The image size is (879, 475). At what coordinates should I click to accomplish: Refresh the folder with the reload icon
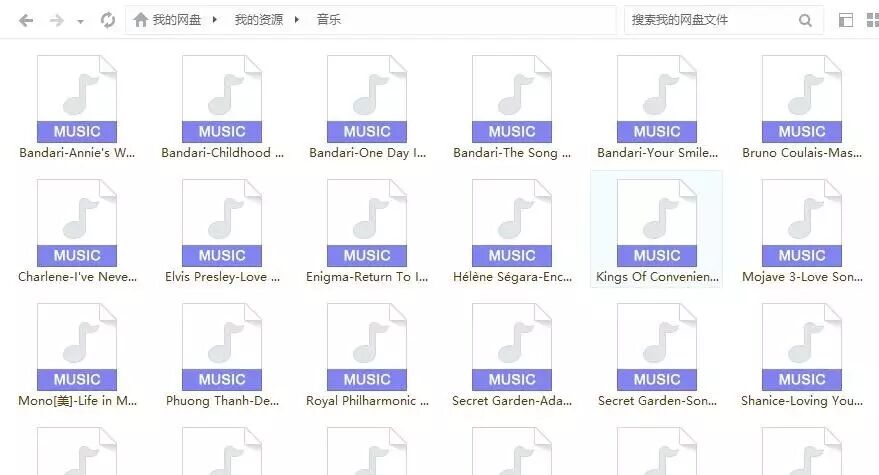click(x=108, y=20)
